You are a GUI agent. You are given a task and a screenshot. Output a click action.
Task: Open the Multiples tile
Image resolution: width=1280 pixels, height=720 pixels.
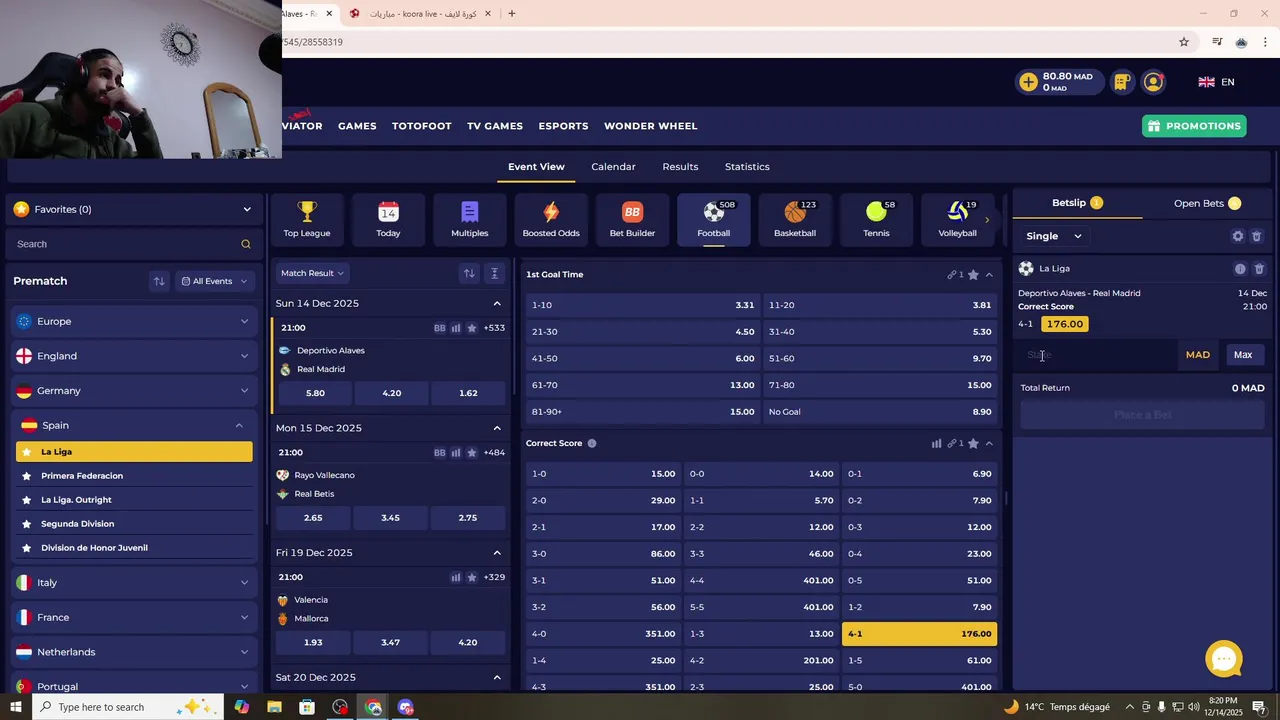click(470, 219)
